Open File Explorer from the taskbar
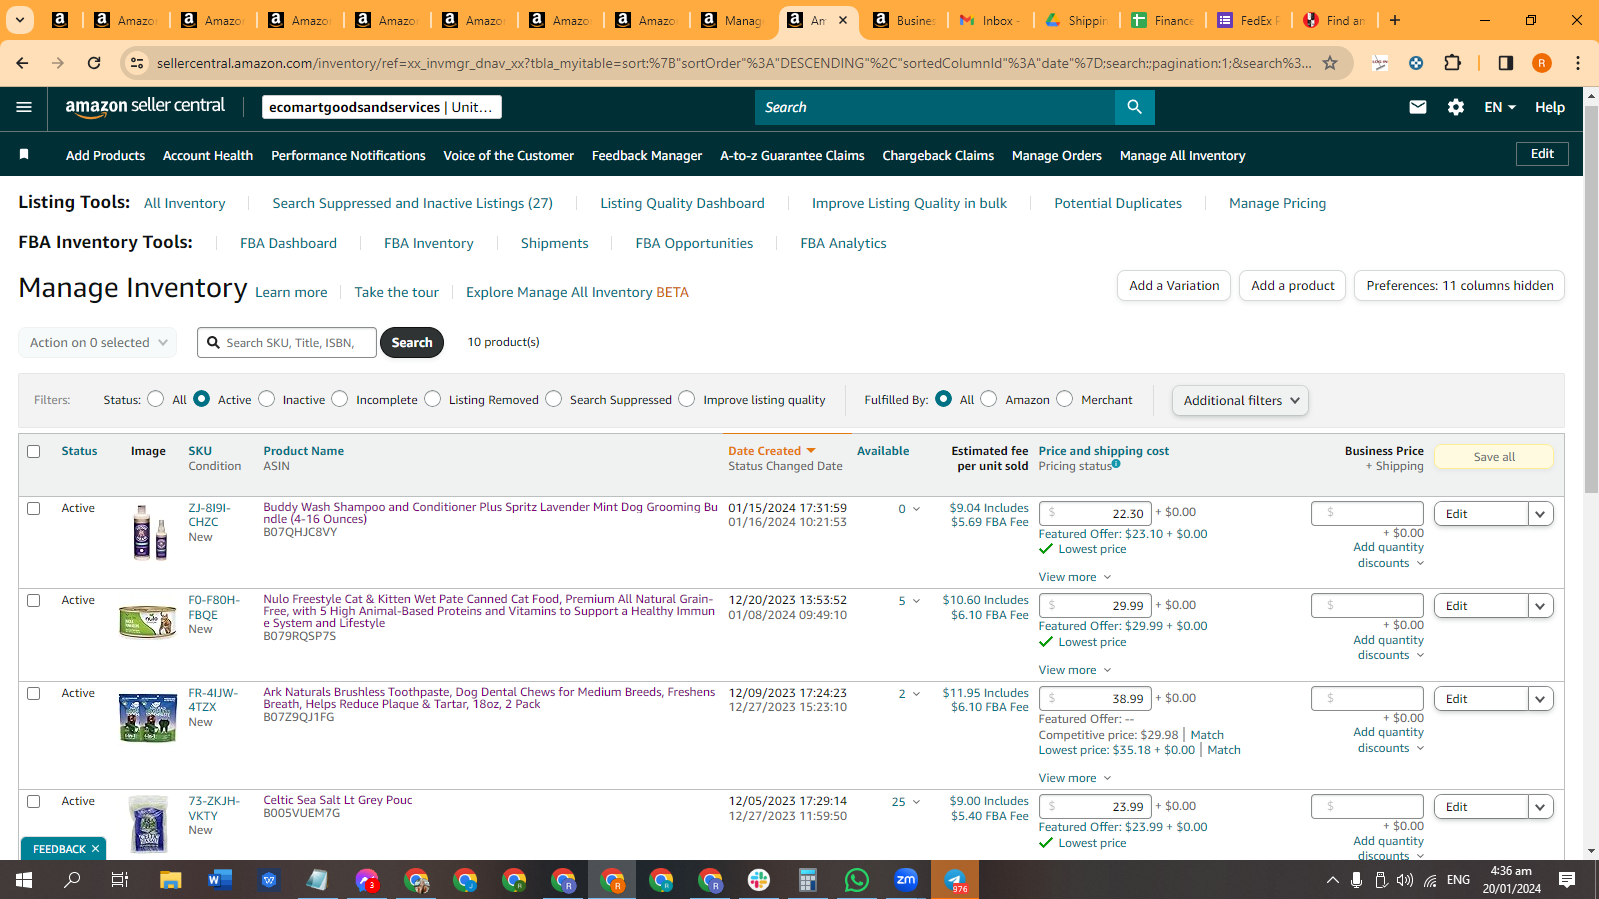The width and height of the screenshot is (1599, 899). pos(171,880)
